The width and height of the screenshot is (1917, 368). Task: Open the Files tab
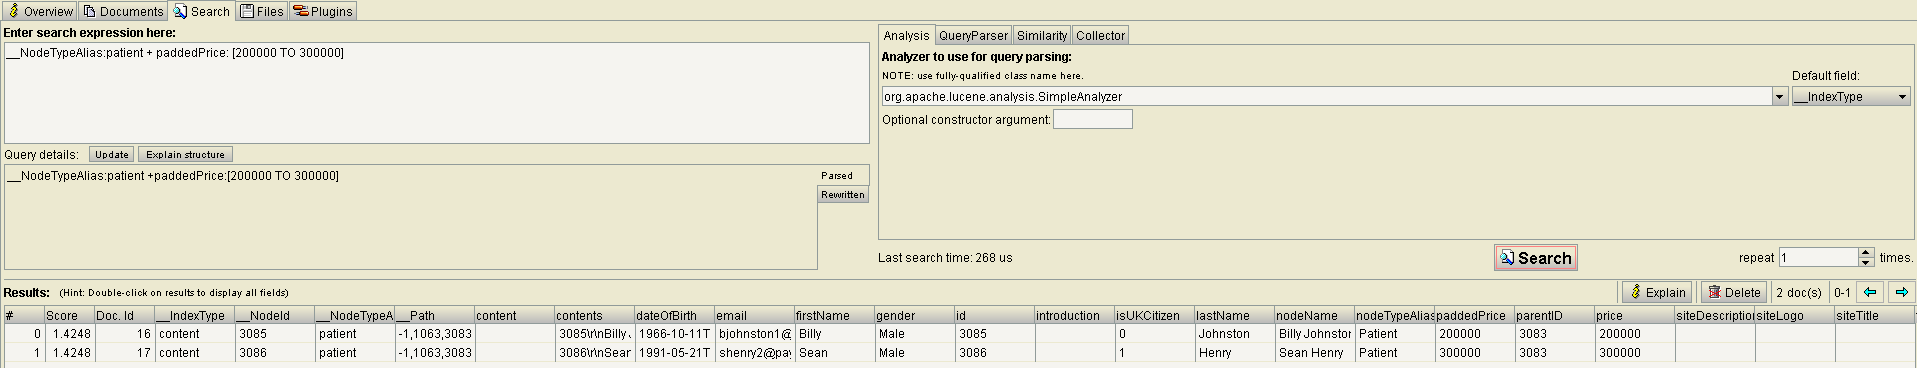click(x=261, y=11)
